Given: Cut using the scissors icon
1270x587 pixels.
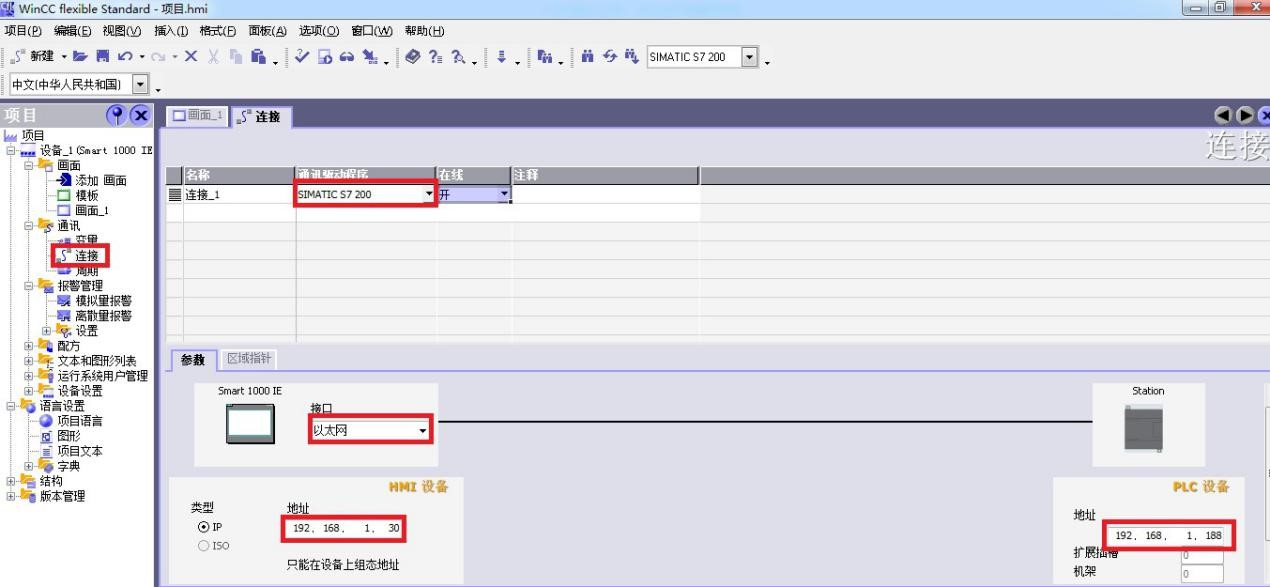Looking at the screenshot, I should 213,57.
